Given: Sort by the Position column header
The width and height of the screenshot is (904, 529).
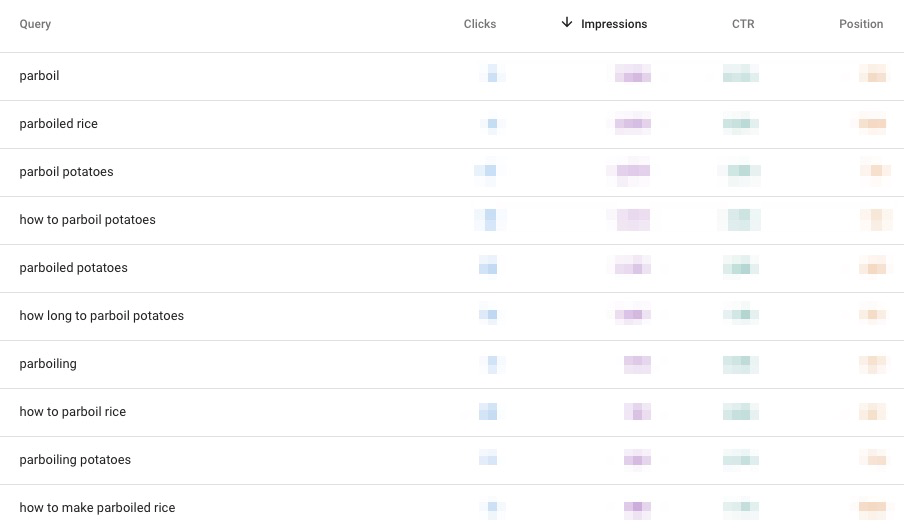Looking at the screenshot, I should click(x=860, y=24).
